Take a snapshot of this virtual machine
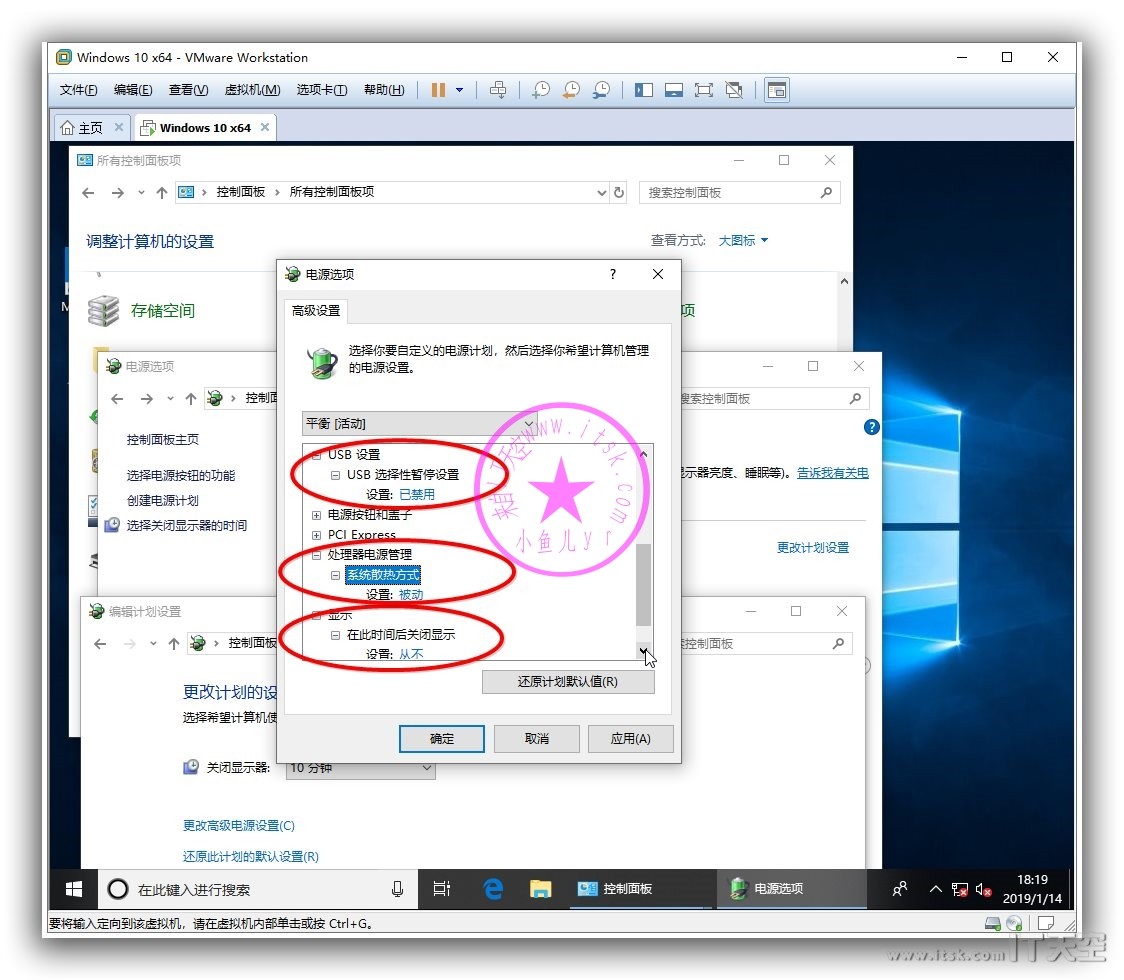The image size is (1124, 980). [x=540, y=90]
